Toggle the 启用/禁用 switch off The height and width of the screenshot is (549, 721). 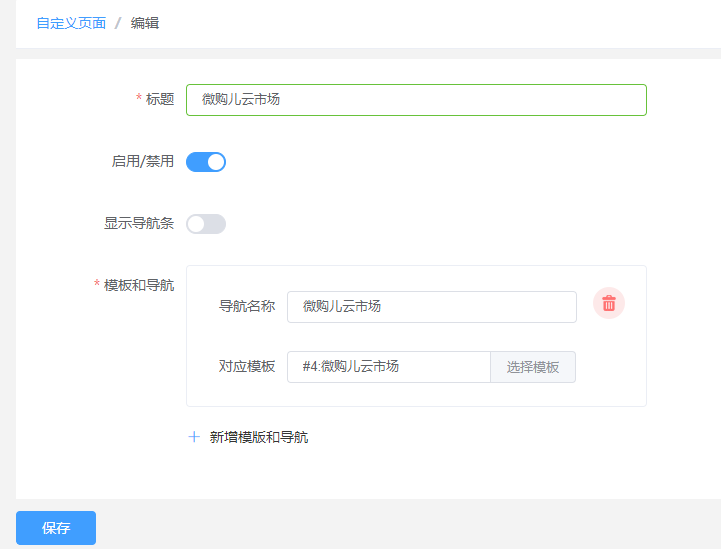(x=206, y=162)
